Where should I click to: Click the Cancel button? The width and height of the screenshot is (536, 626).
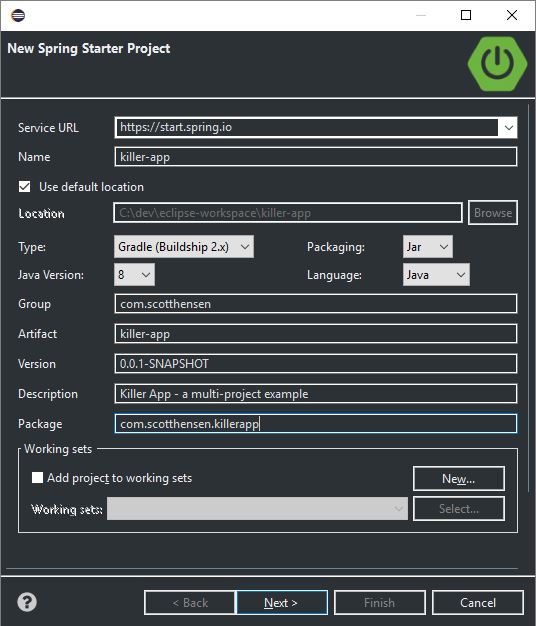coord(478,602)
